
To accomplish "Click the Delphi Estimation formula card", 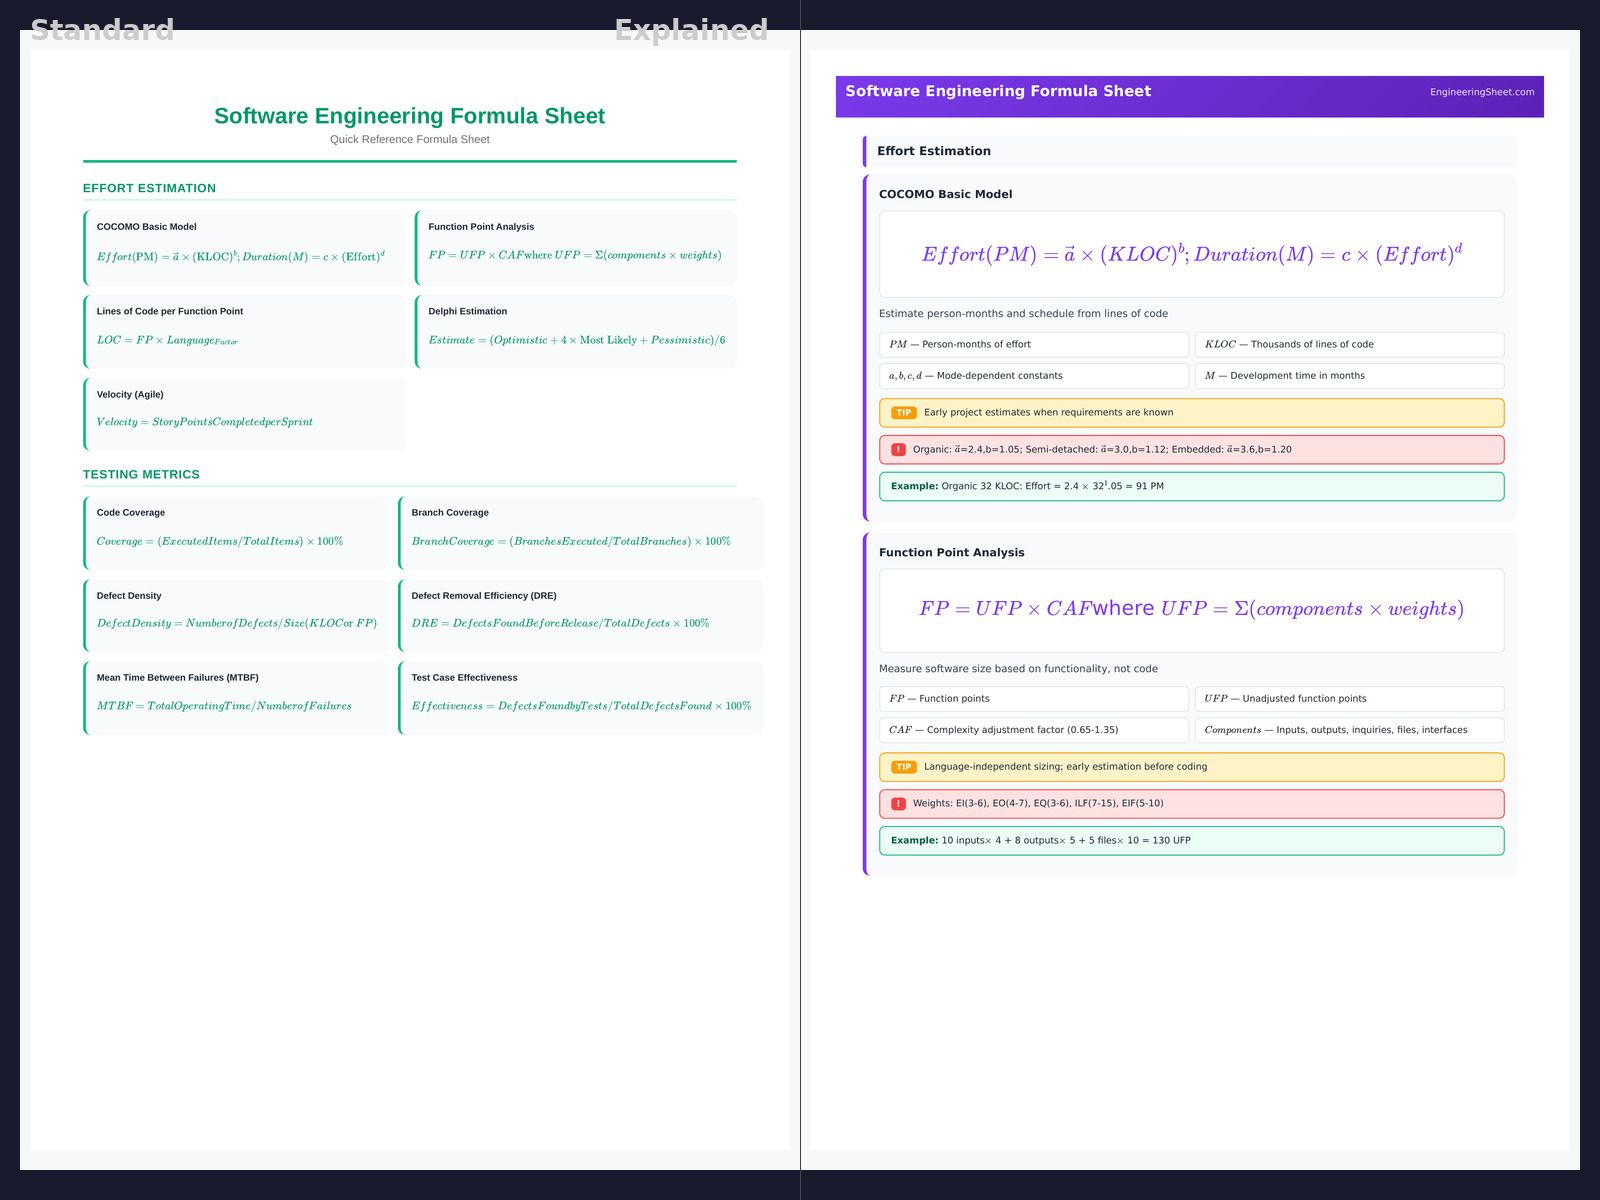I will (x=576, y=331).
